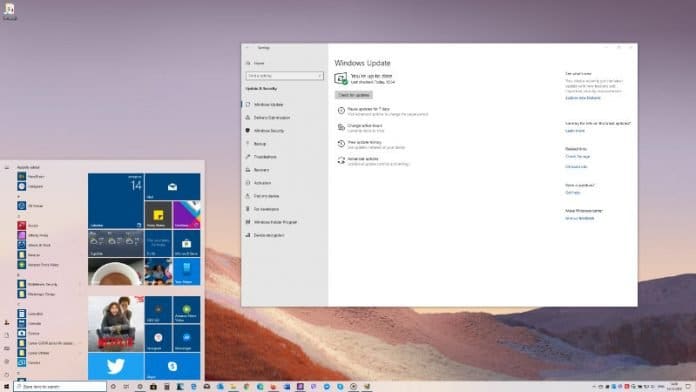696x392 pixels.
Task: Click Pause updates for 7 days
Action: (x=384, y=111)
